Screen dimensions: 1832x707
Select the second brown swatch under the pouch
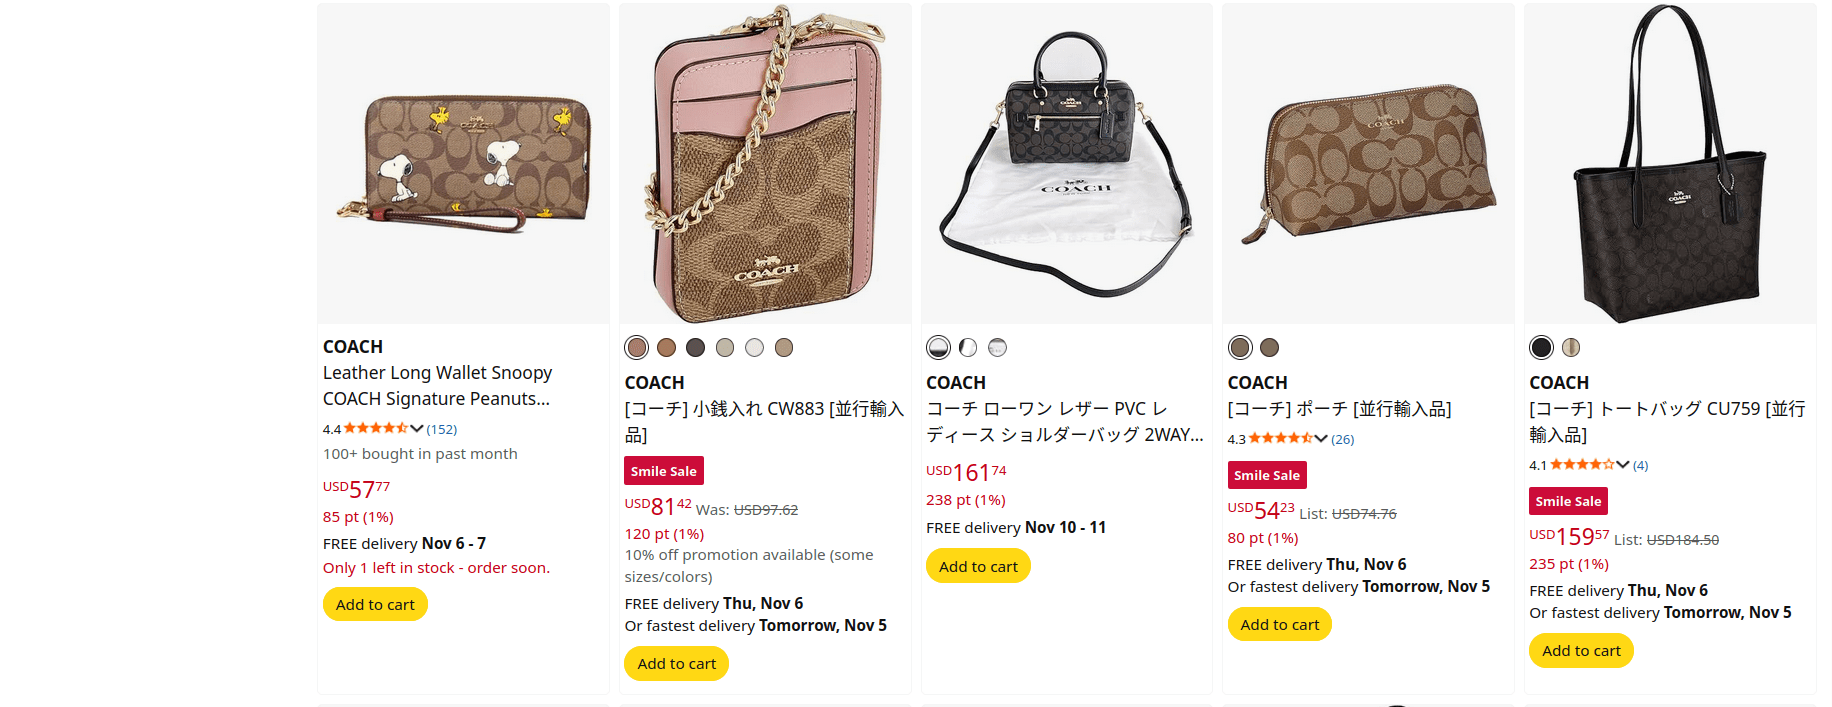(x=1270, y=348)
